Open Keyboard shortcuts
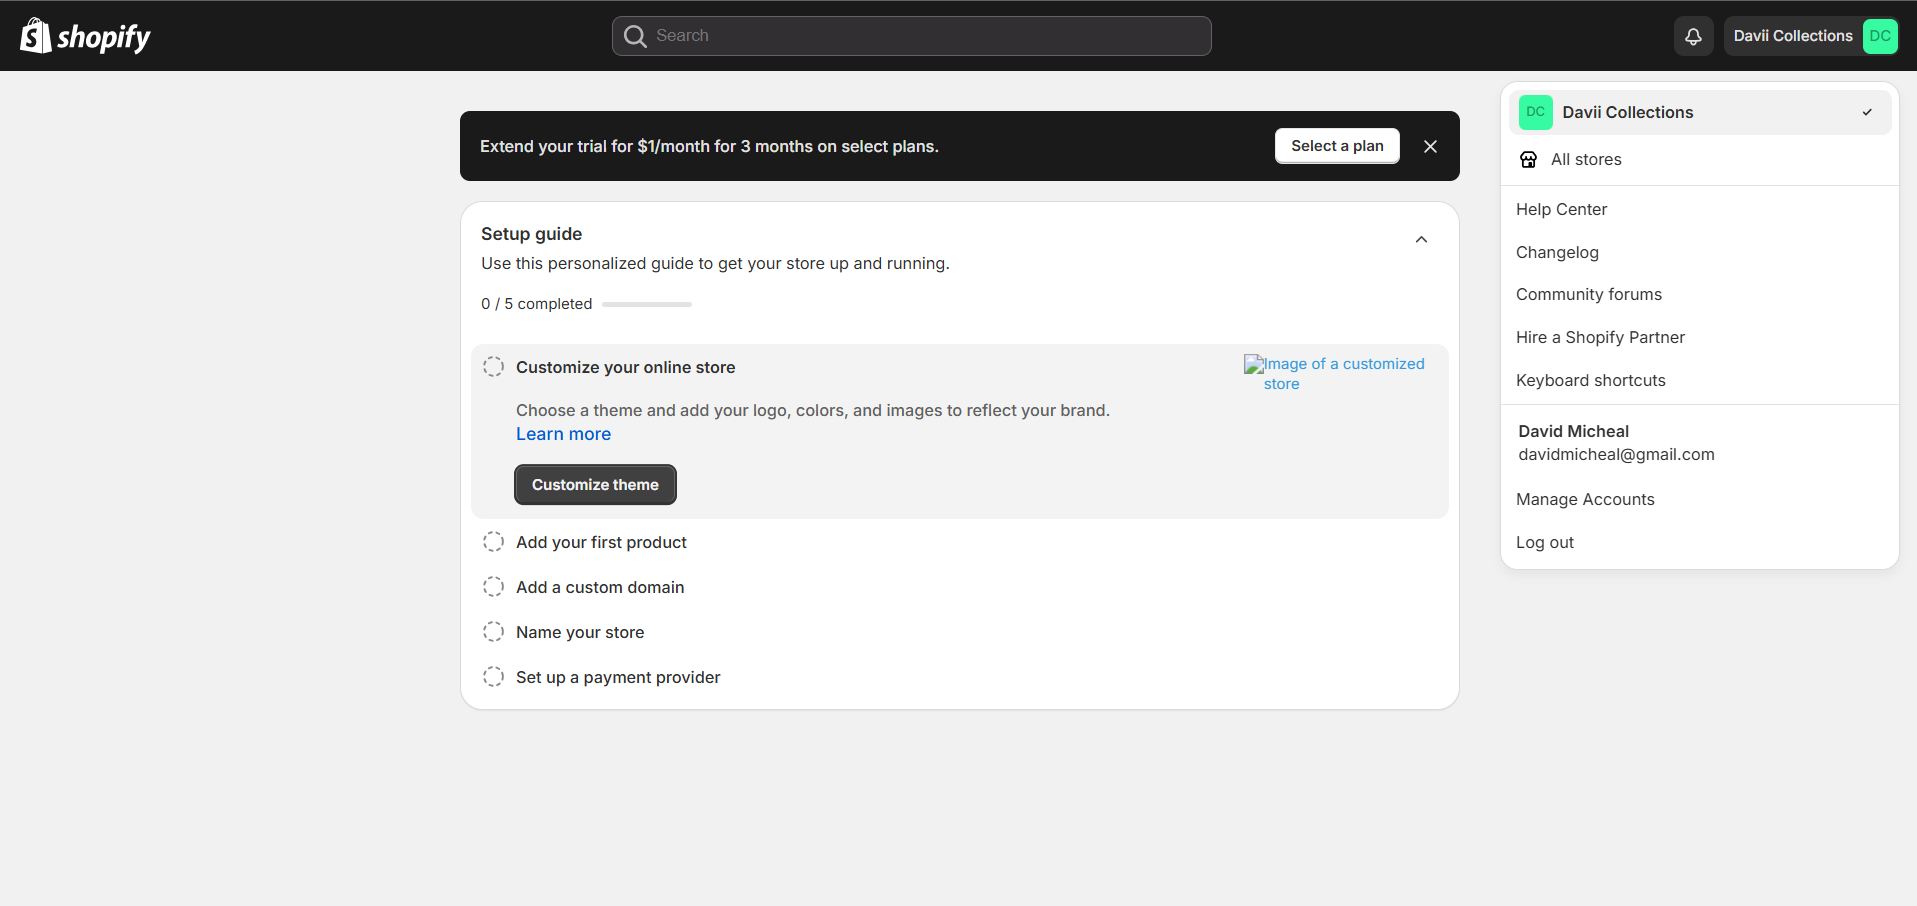The image size is (1917, 906). pos(1590,380)
